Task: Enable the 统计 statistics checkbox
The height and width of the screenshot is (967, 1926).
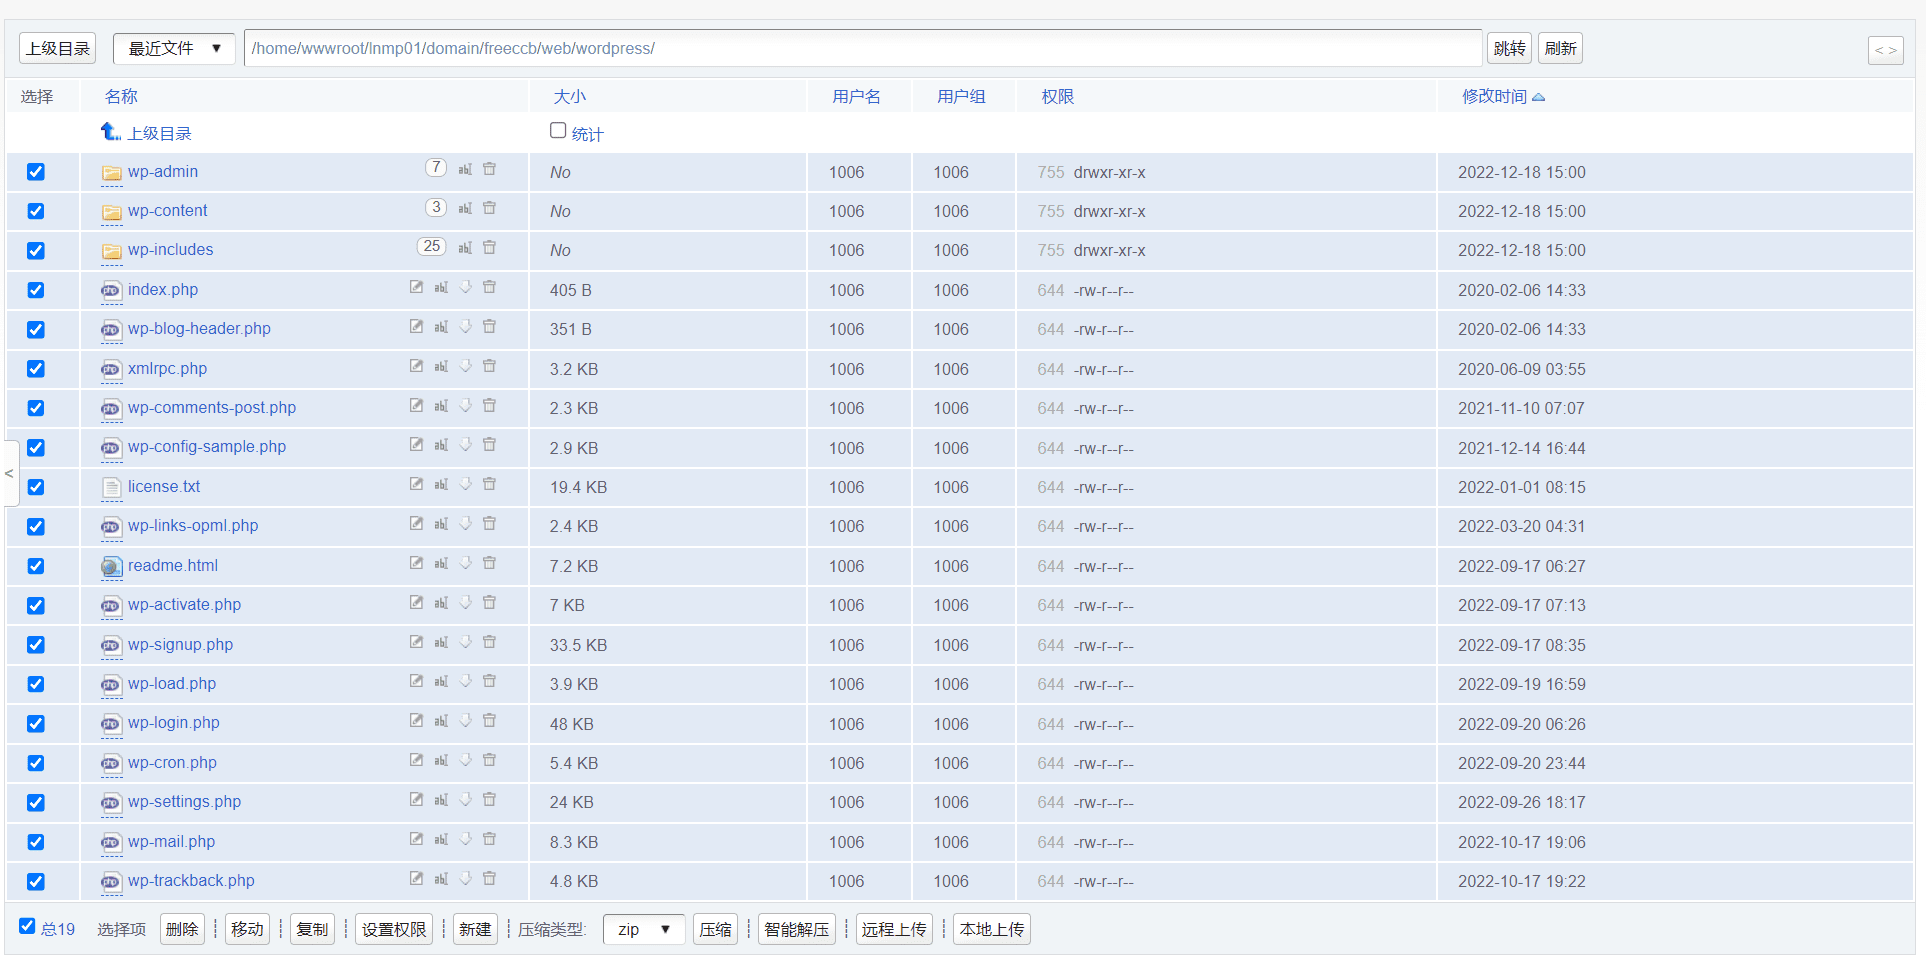Action: coord(557,130)
